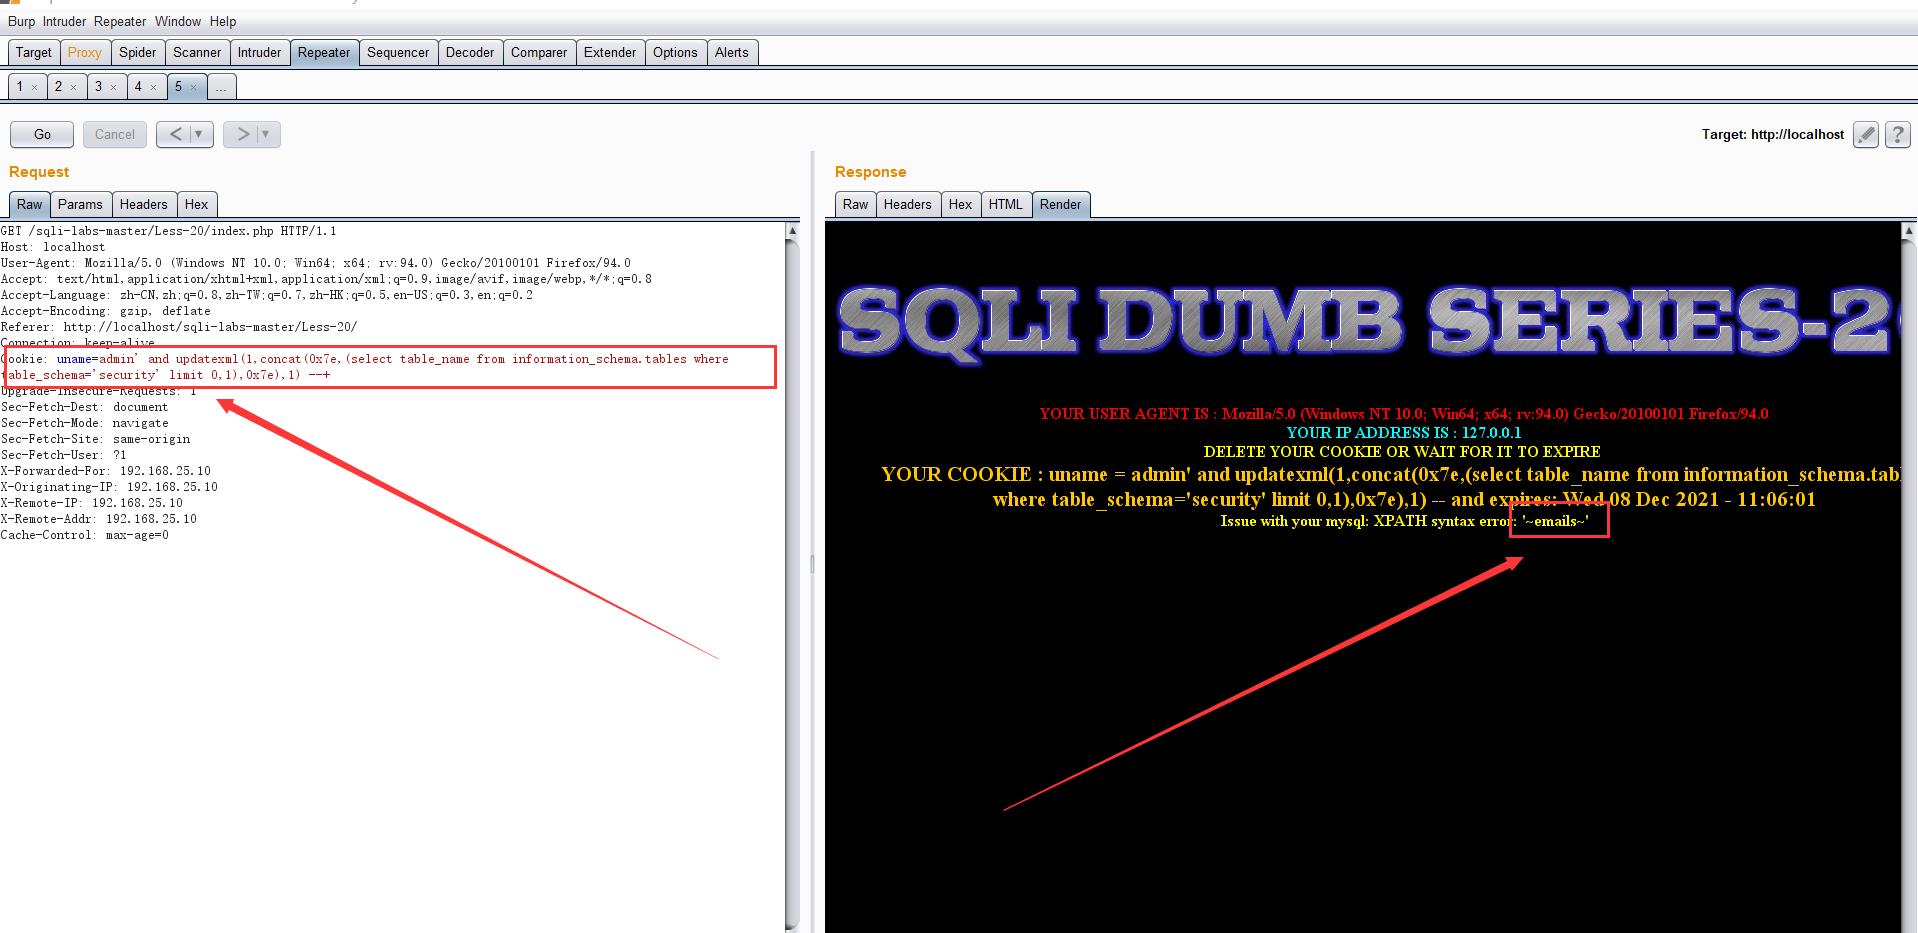The height and width of the screenshot is (933, 1918).
Task: Show Response Raw view tab
Action: (856, 204)
